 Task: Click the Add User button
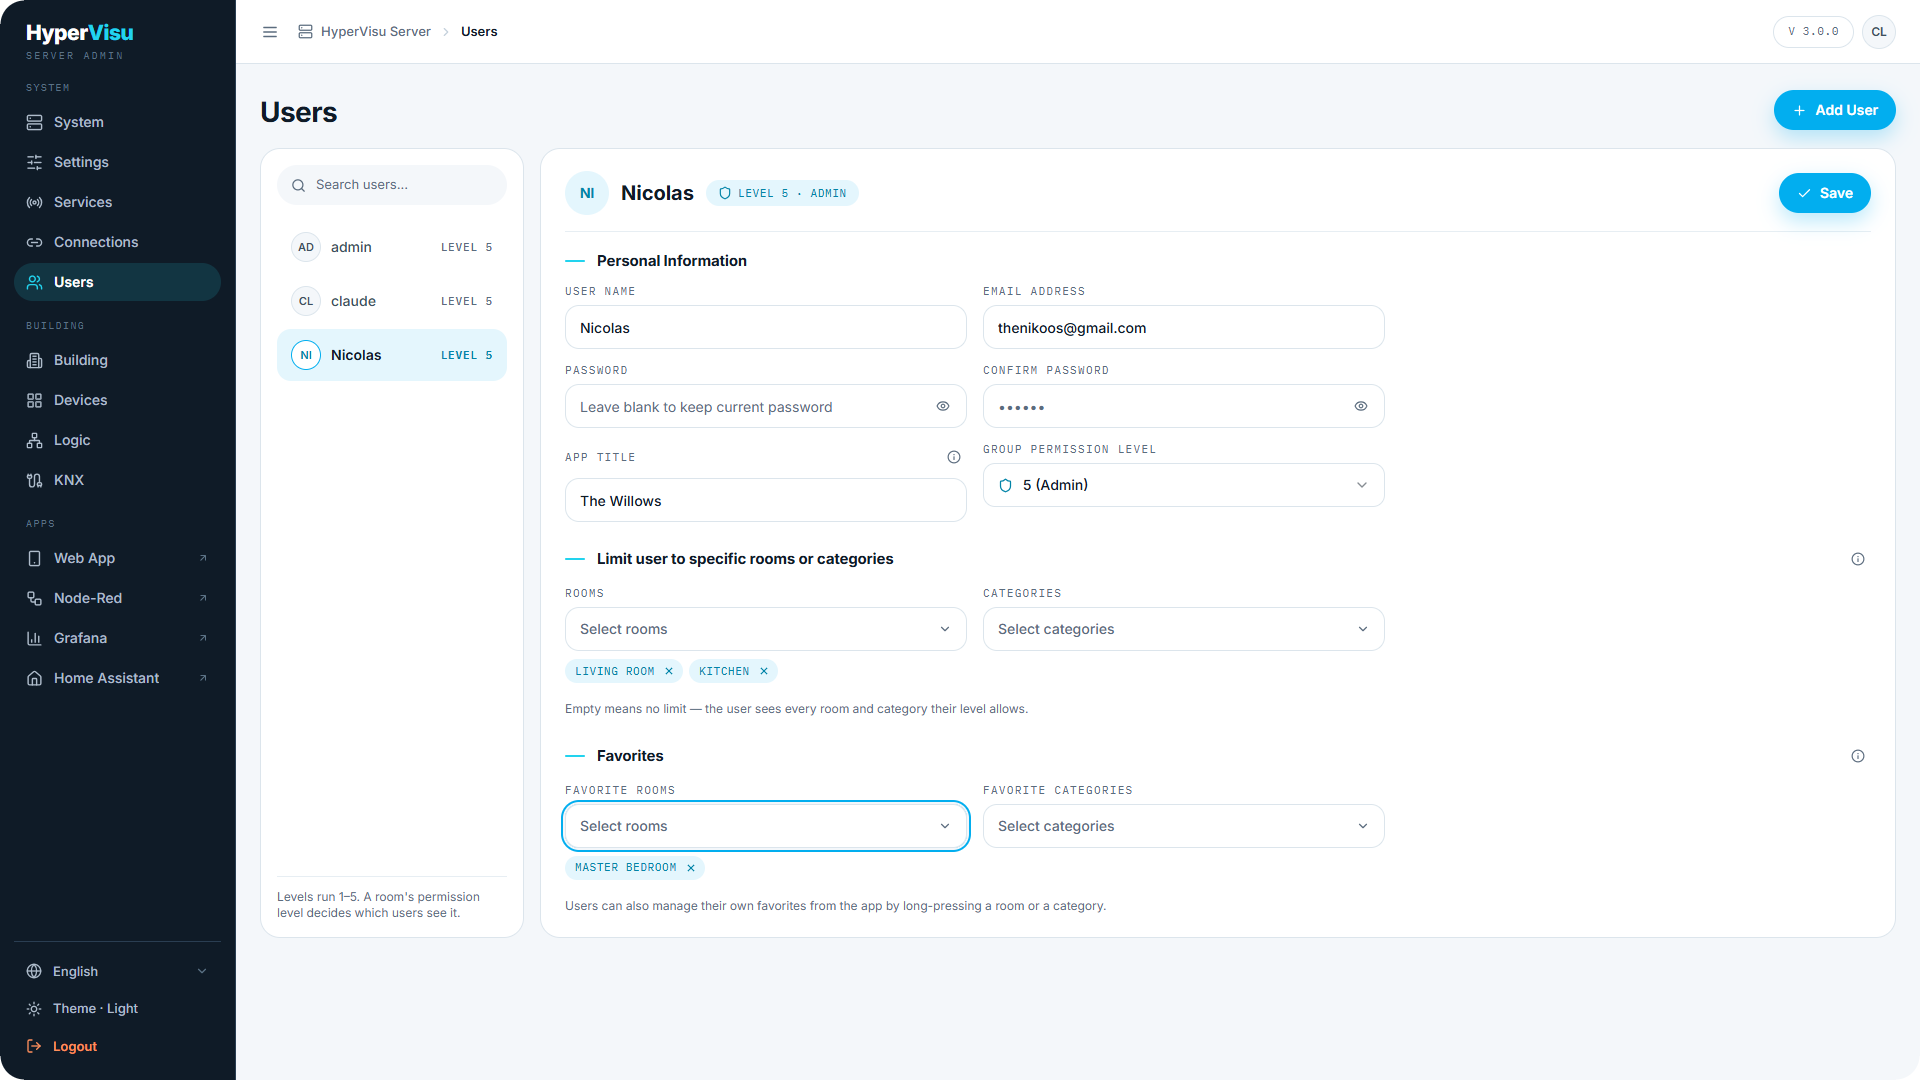pyautogui.click(x=1834, y=110)
